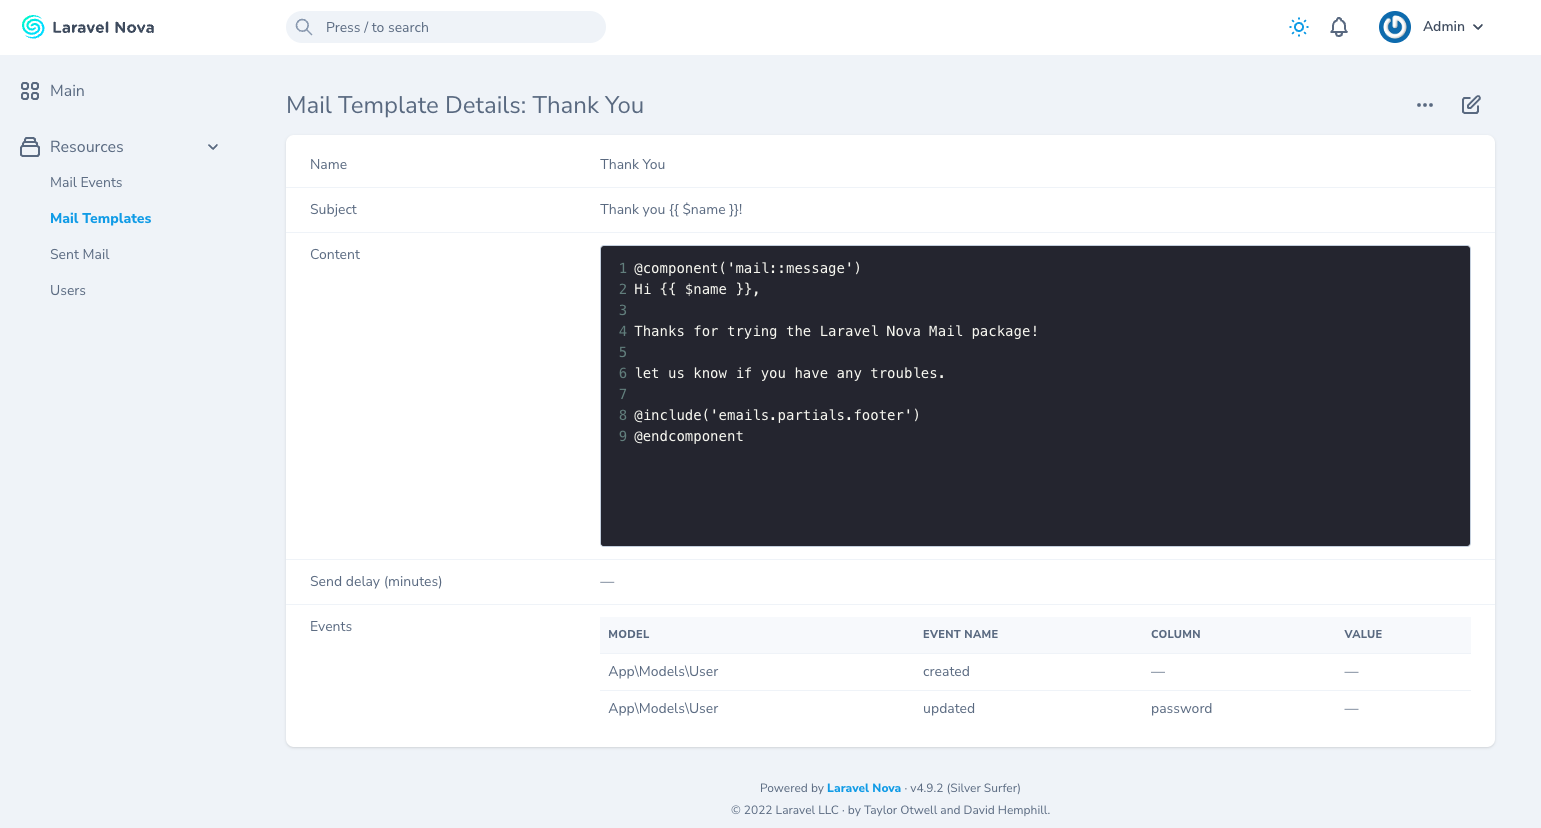Click code line Thanks for trying the Laravel Nova
1541x828 pixels.
click(836, 331)
